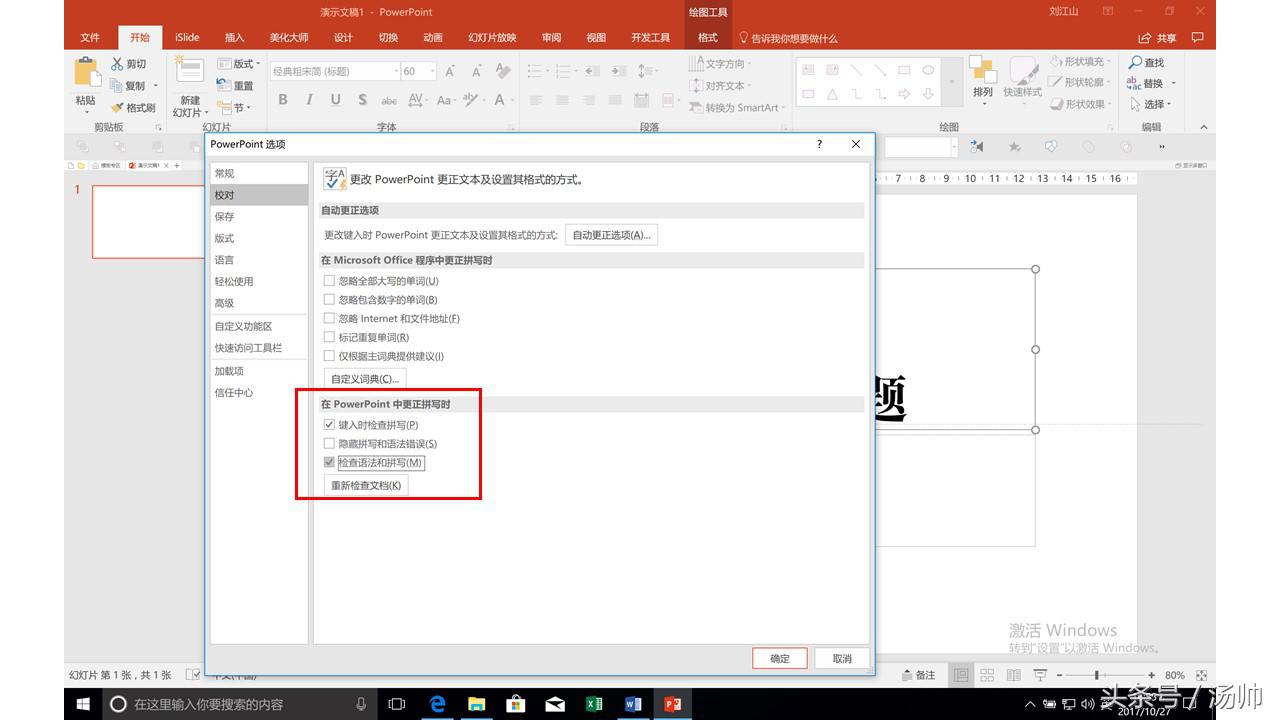This screenshot has height=720, width=1280.
Task: Click the Recheck Document button
Action: (x=366, y=486)
